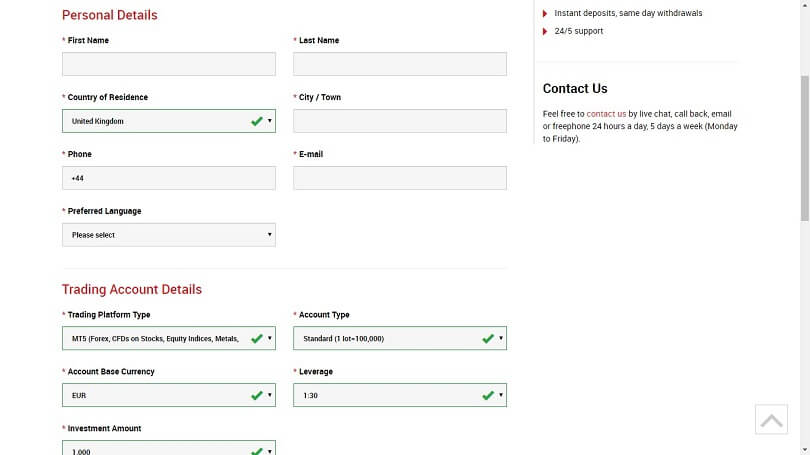Open the Country of Residence dropdown arrow
The image size is (810, 455).
(270, 121)
